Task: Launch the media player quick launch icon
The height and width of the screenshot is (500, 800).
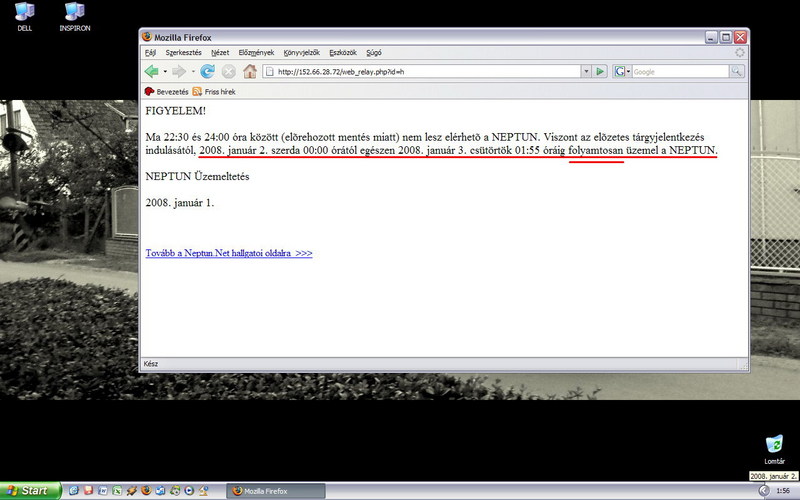Action: pyautogui.click(x=189, y=490)
